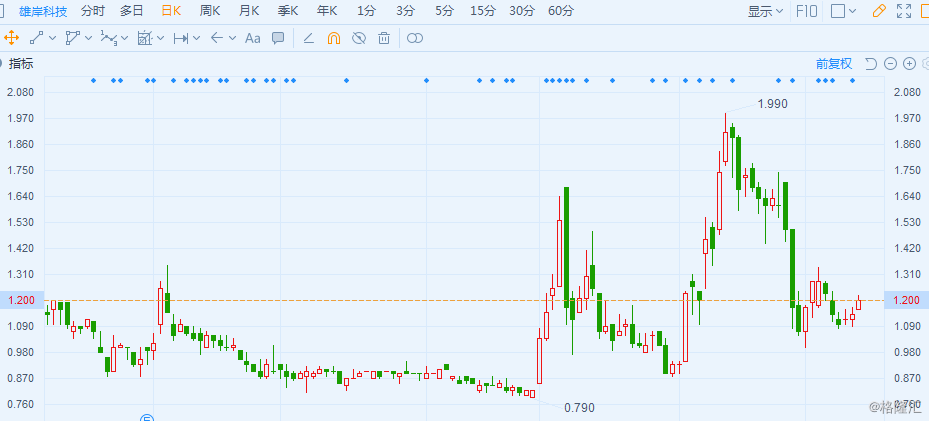Open F10 company information

tap(807, 12)
